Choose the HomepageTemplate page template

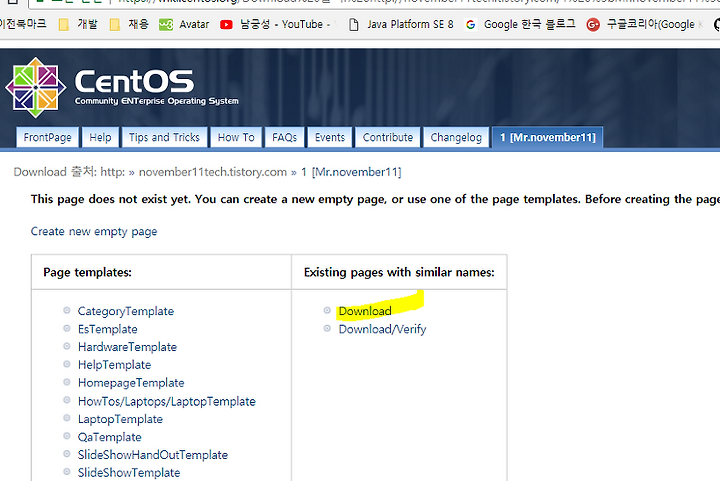[131, 383]
